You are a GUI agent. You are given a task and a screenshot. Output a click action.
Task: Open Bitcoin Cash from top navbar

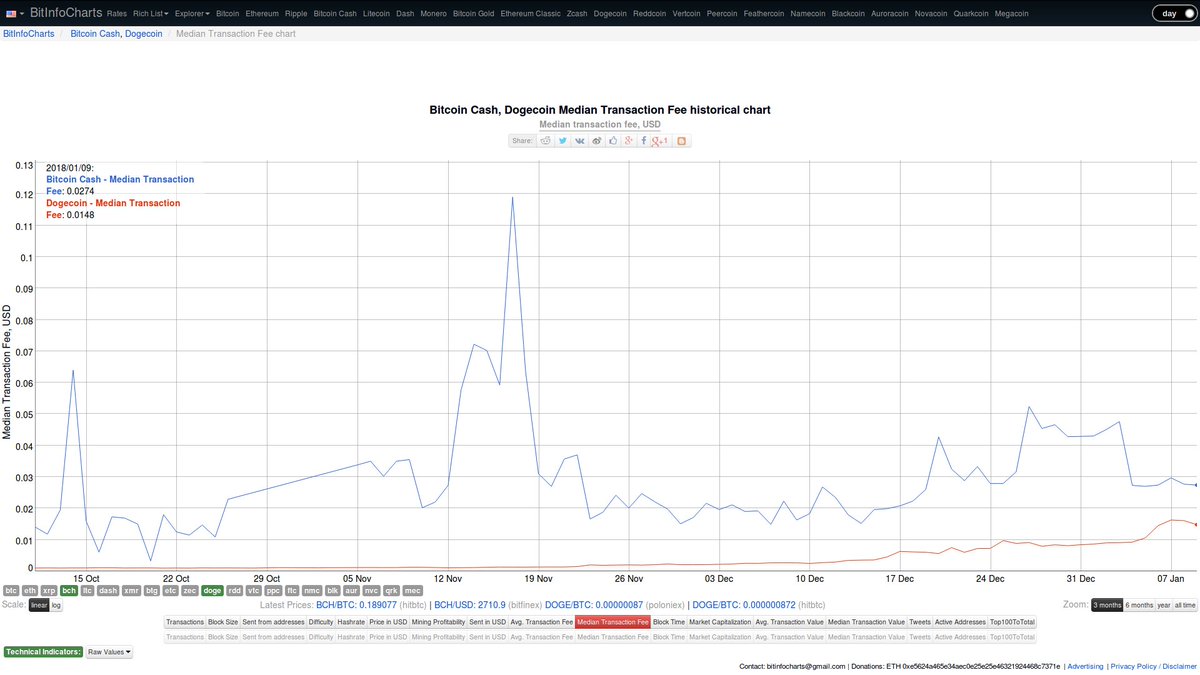(x=335, y=14)
